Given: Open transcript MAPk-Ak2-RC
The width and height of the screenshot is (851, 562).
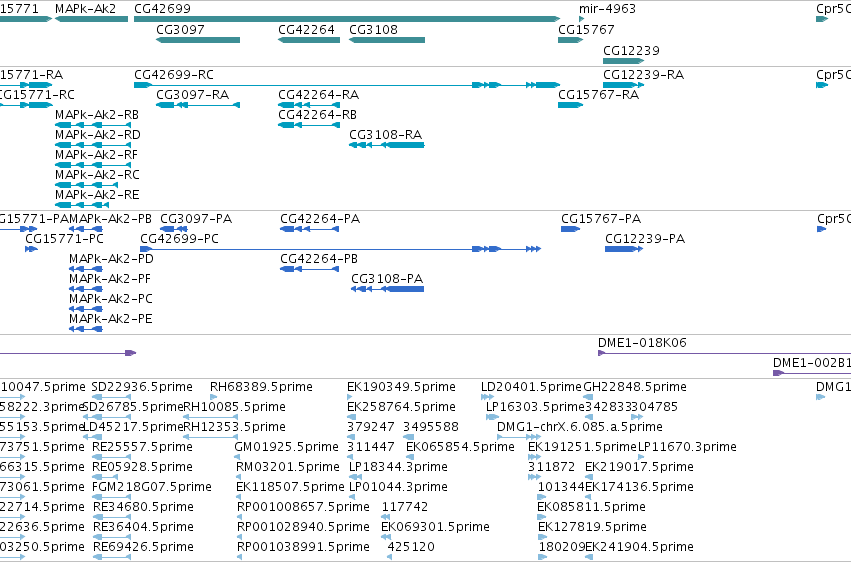Looking at the screenshot, I should tap(86, 185).
